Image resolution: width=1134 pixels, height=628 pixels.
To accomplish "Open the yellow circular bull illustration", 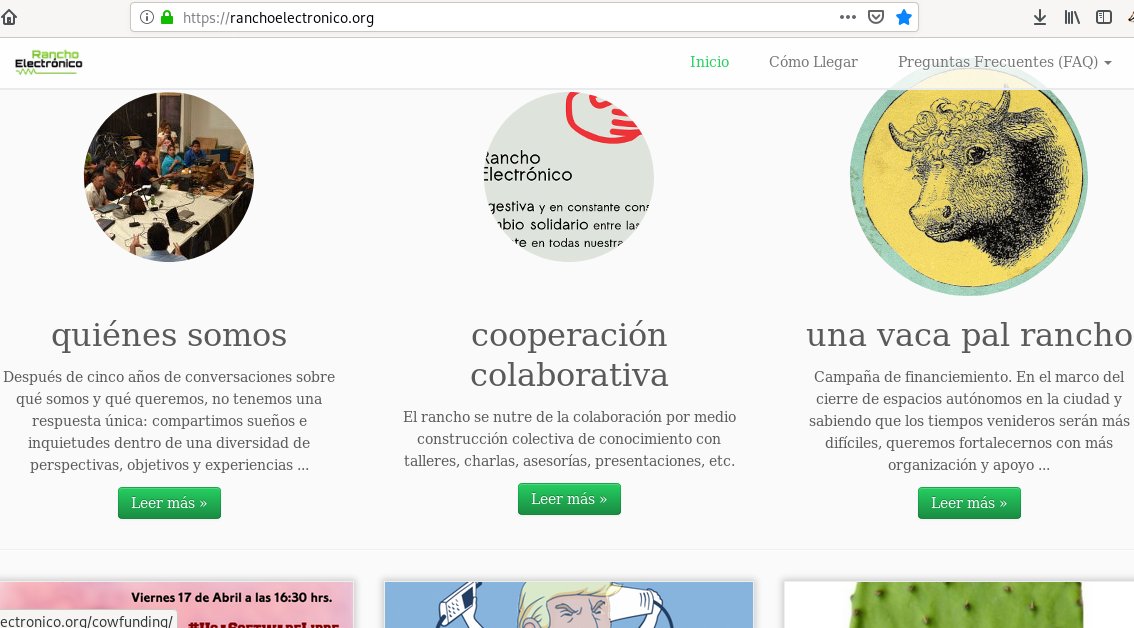I will (x=969, y=177).
